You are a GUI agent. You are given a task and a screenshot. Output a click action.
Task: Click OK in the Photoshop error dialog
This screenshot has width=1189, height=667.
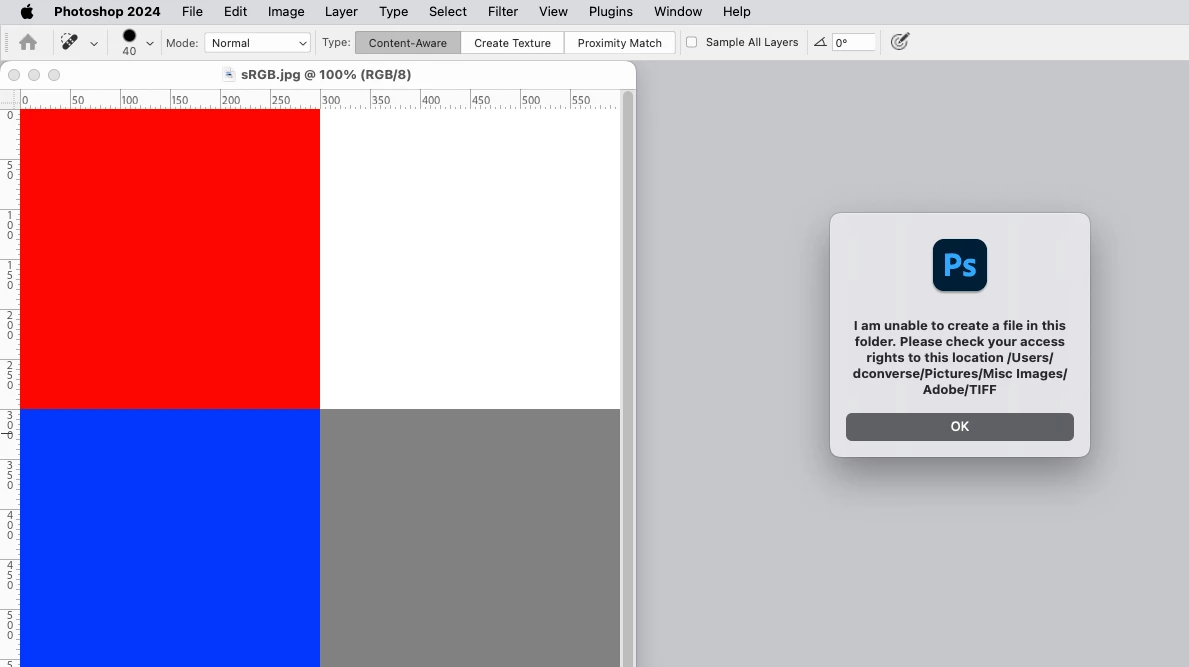point(959,427)
